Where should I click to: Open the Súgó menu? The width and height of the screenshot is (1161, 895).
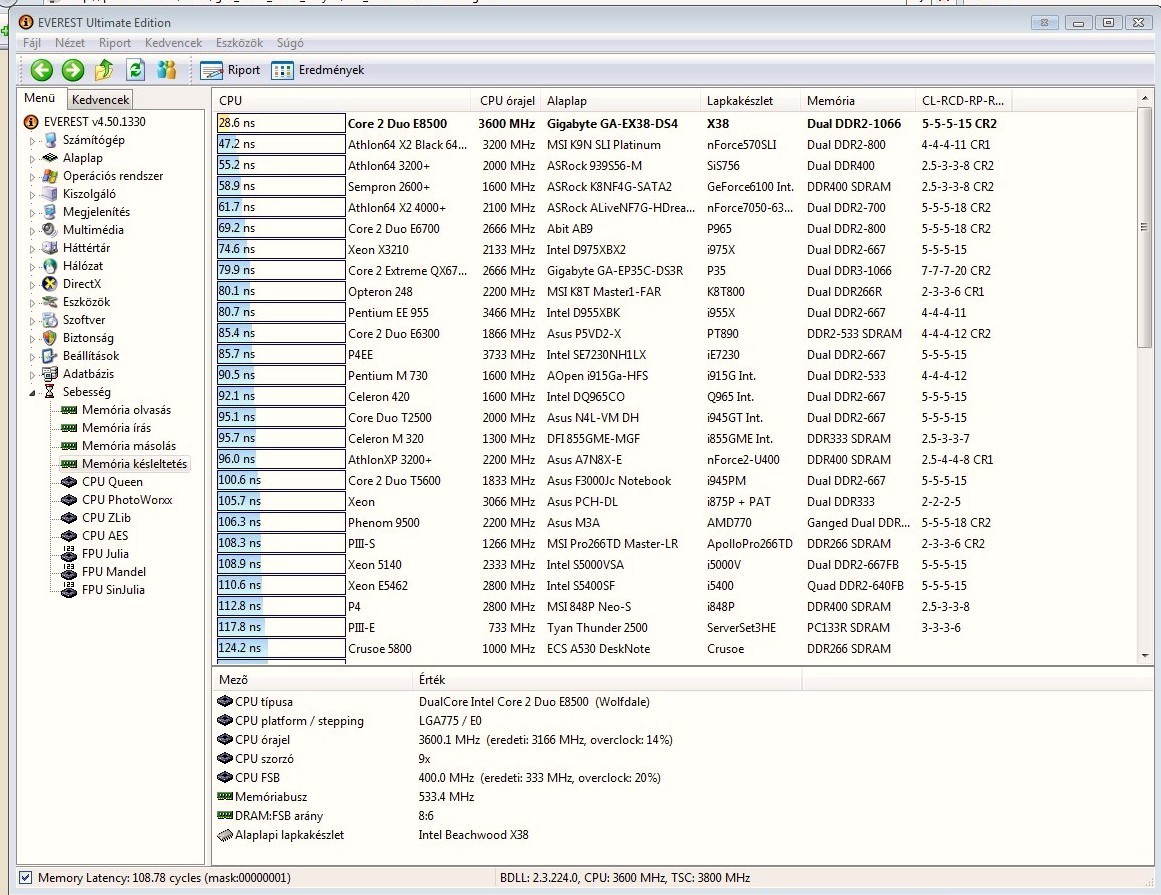click(x=290, y=43)
